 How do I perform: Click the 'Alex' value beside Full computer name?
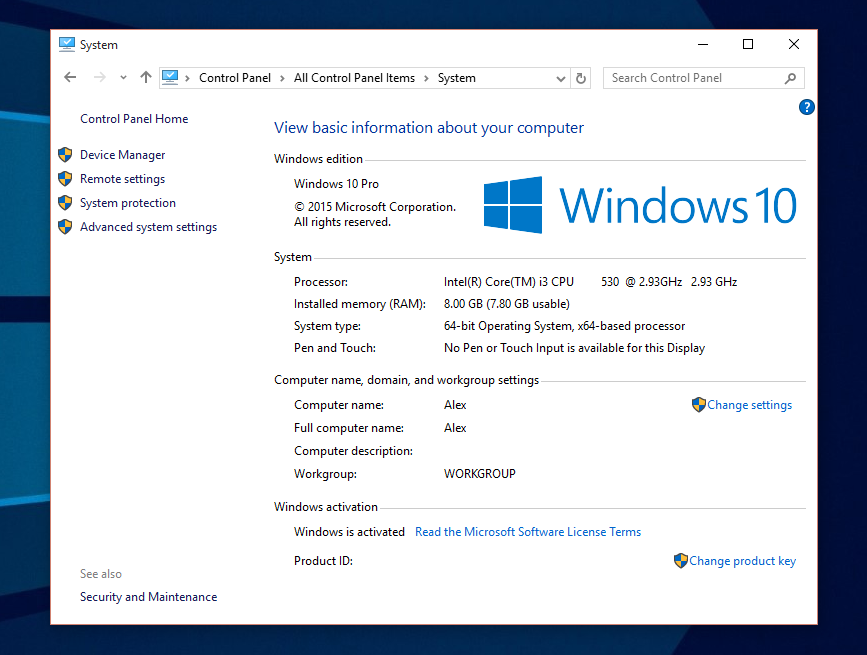coord(455,428)
